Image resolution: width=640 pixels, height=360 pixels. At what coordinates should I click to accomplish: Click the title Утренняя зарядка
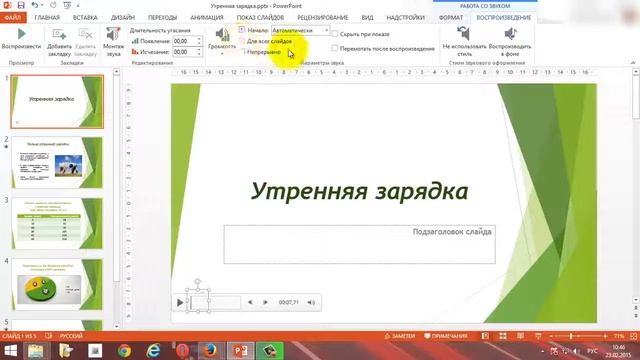(359, 191)
